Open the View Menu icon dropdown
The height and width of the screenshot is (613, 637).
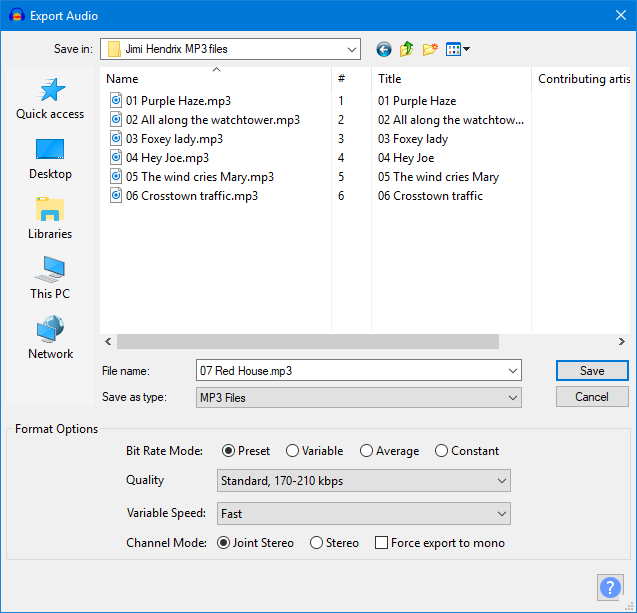[457, 49]
